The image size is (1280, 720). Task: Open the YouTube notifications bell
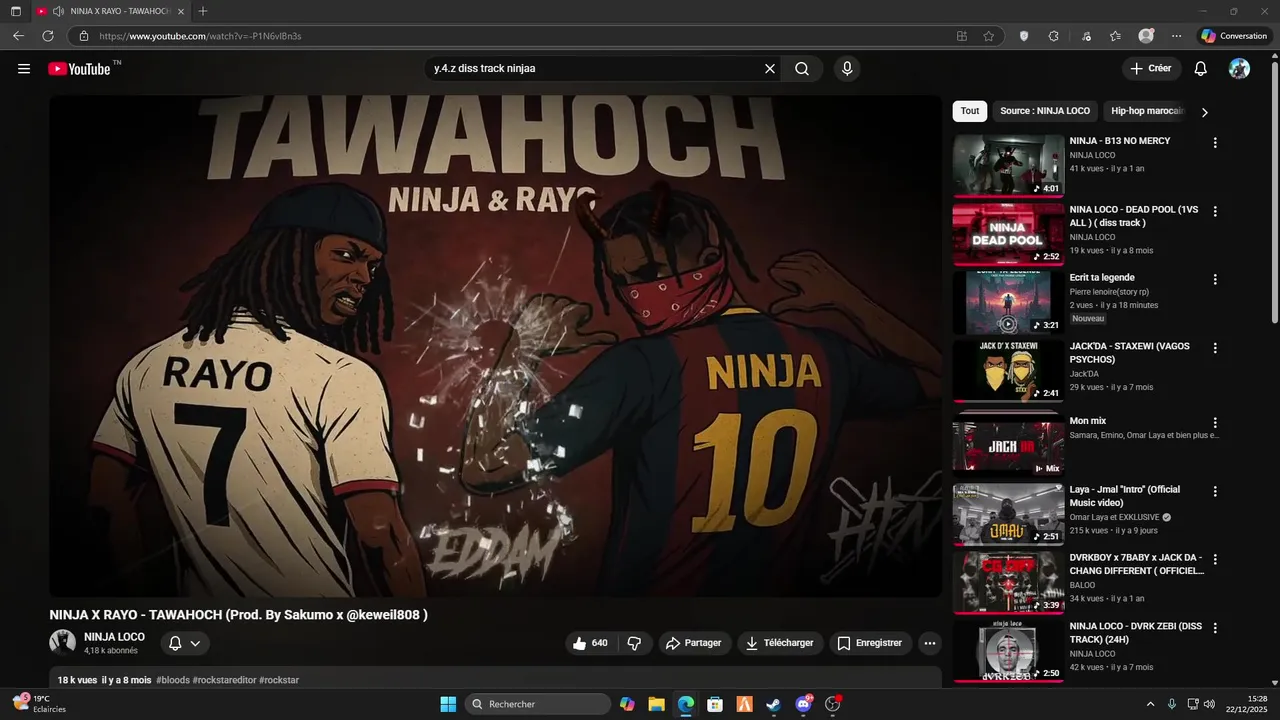click(1201, 69)
